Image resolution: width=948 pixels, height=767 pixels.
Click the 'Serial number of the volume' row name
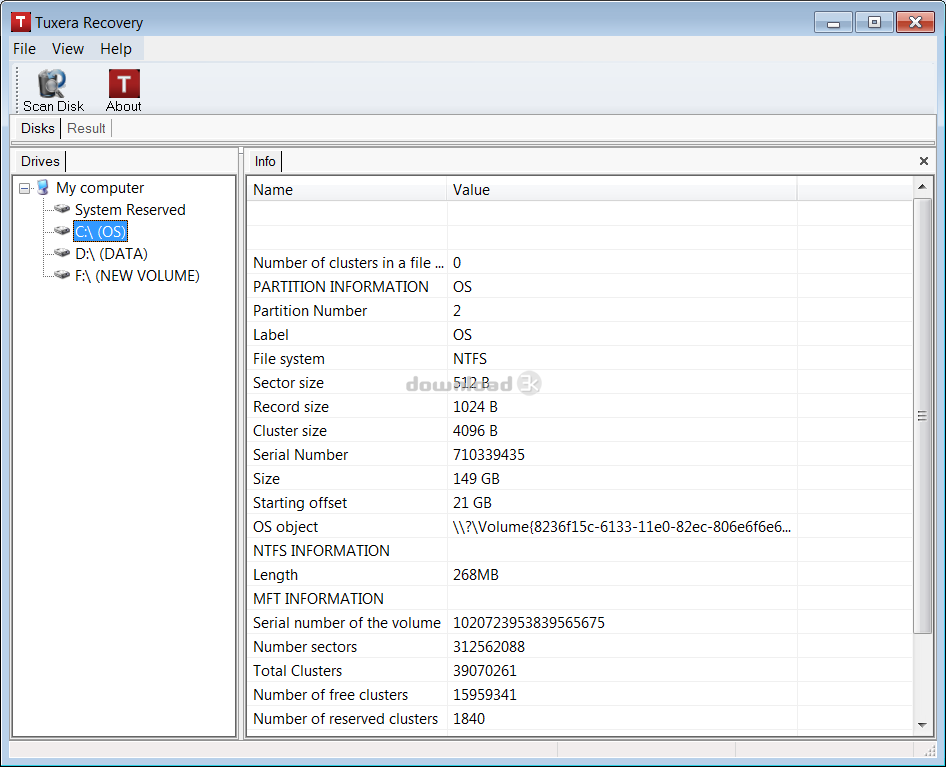[346, 623]
